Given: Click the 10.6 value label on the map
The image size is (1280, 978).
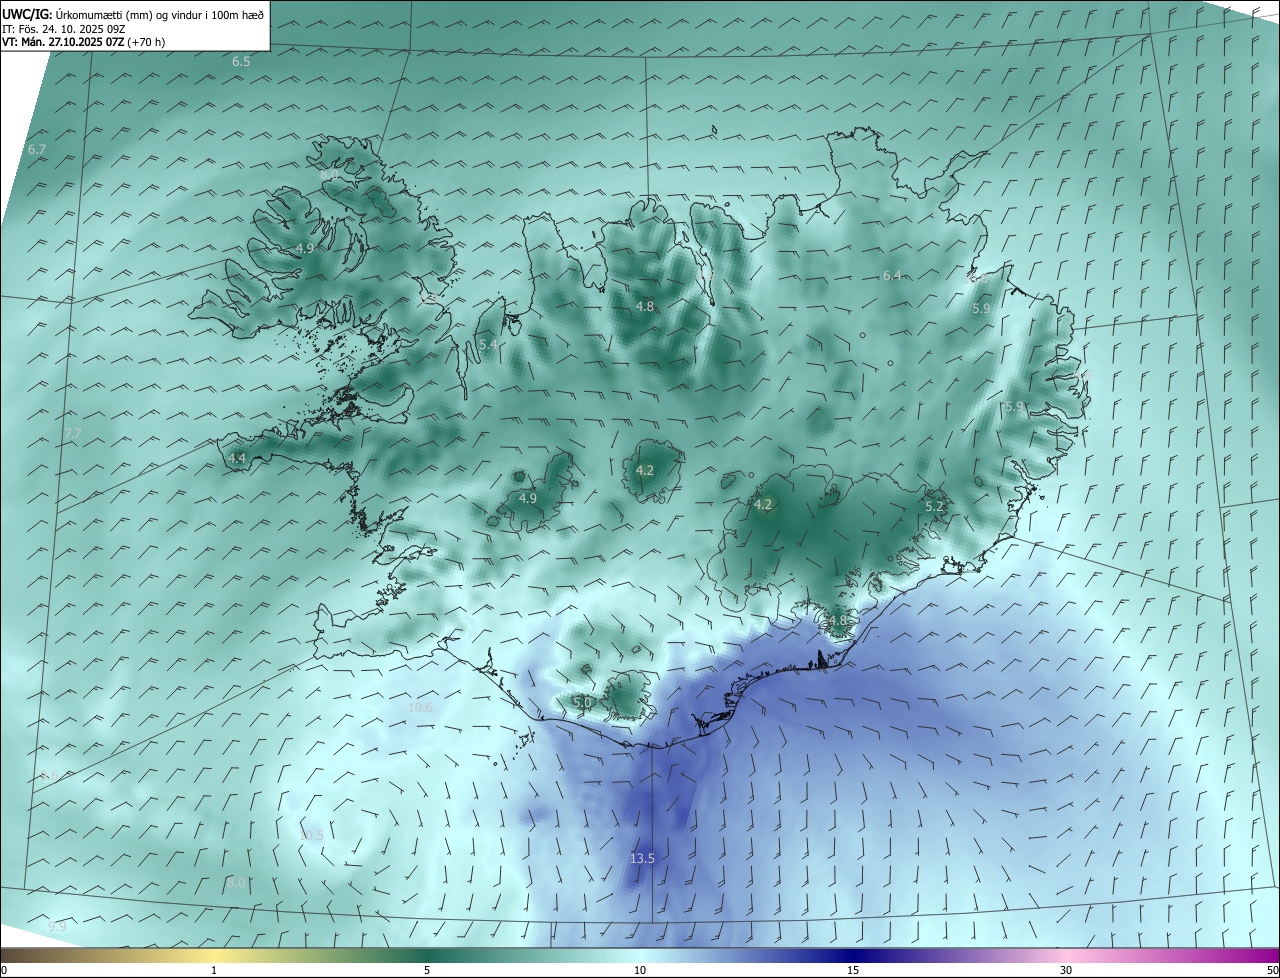Looking at the screenshot, I should coord(420,708).
